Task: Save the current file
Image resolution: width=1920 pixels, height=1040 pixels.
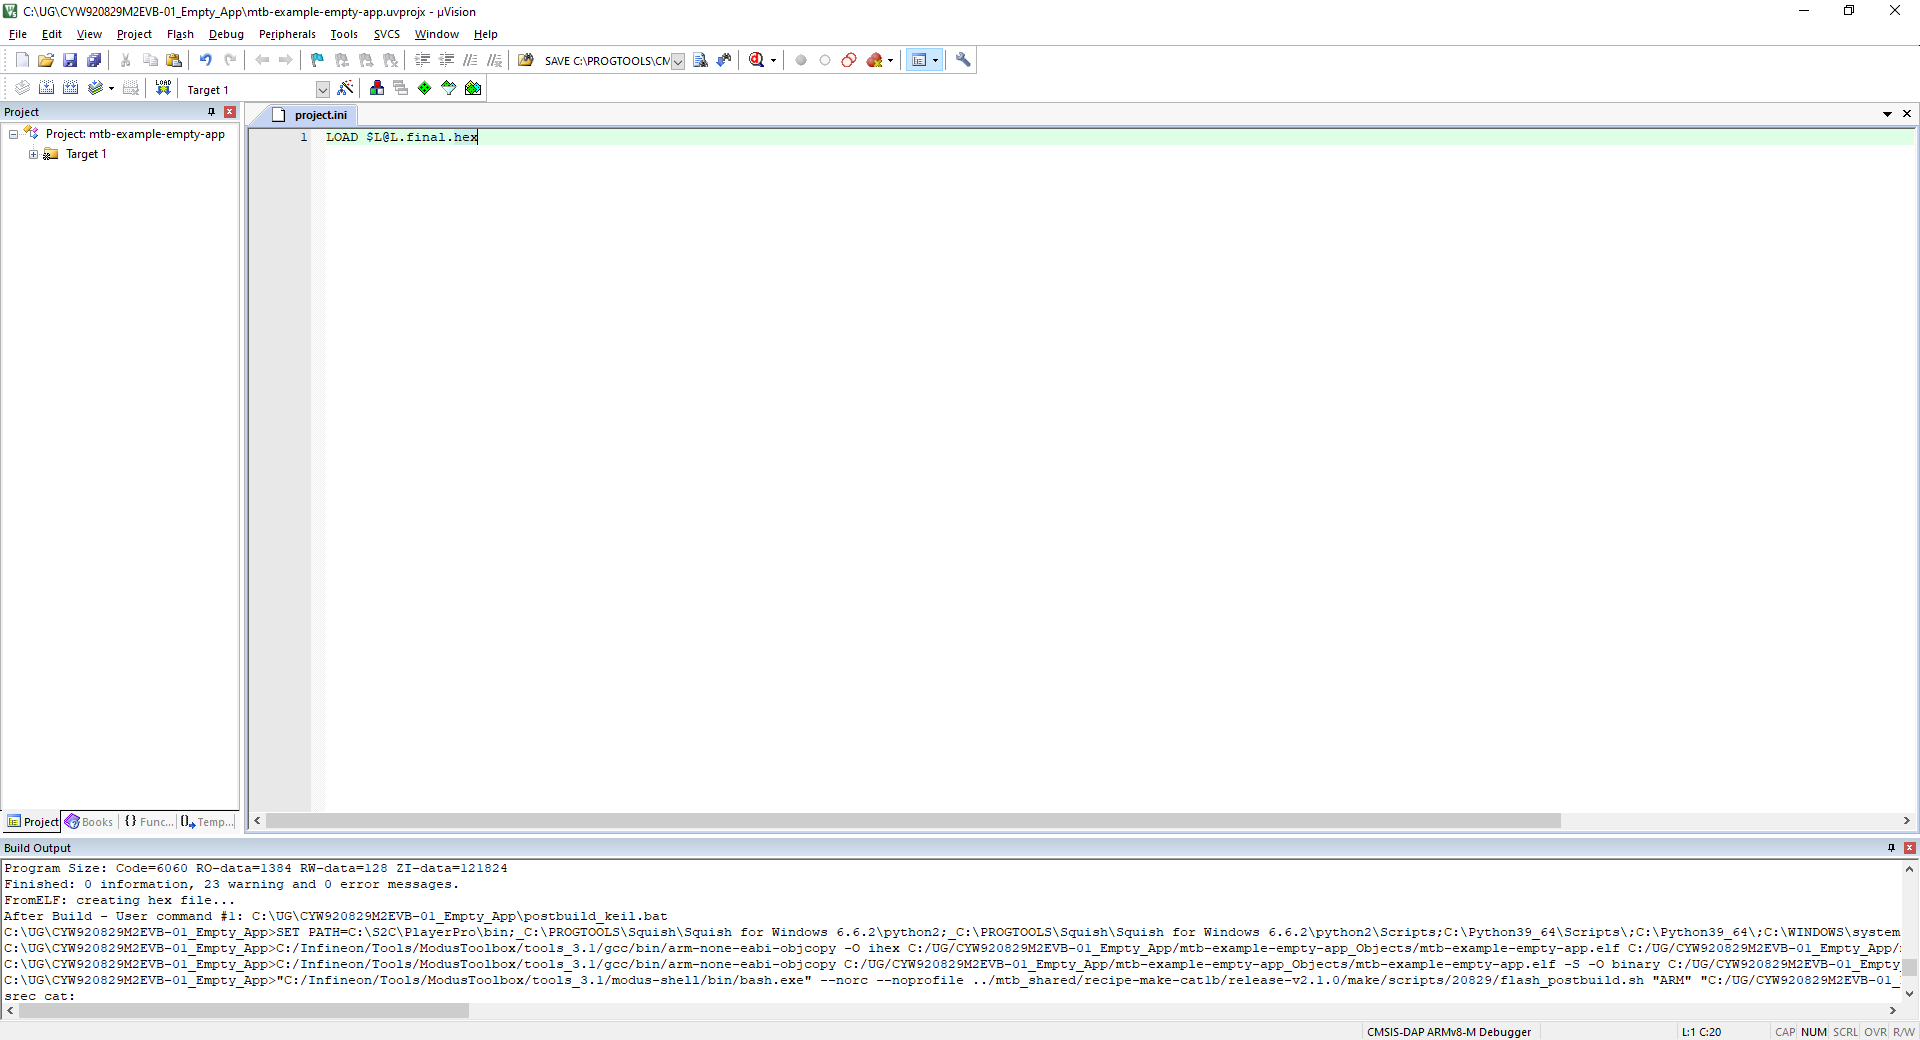Action: coord(70,60)
